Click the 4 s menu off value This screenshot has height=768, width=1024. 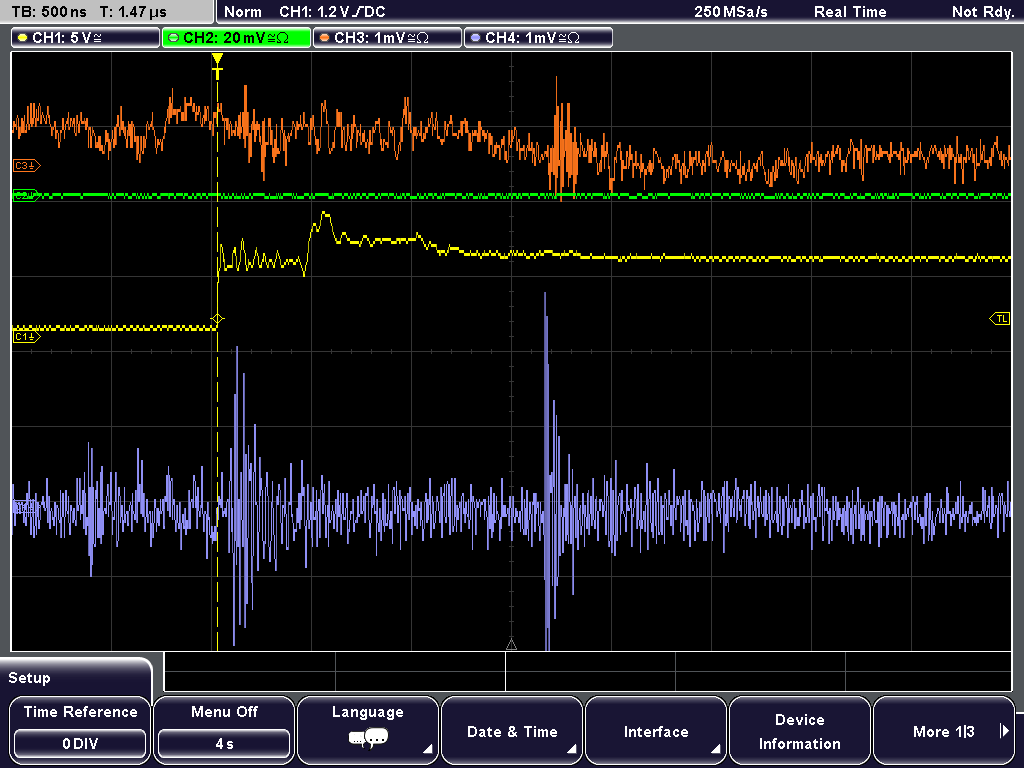pos(224,744)
